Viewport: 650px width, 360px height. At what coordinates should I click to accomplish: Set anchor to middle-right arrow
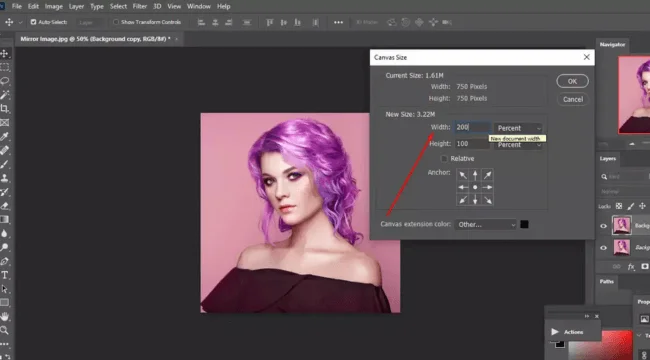pos(488,187)
